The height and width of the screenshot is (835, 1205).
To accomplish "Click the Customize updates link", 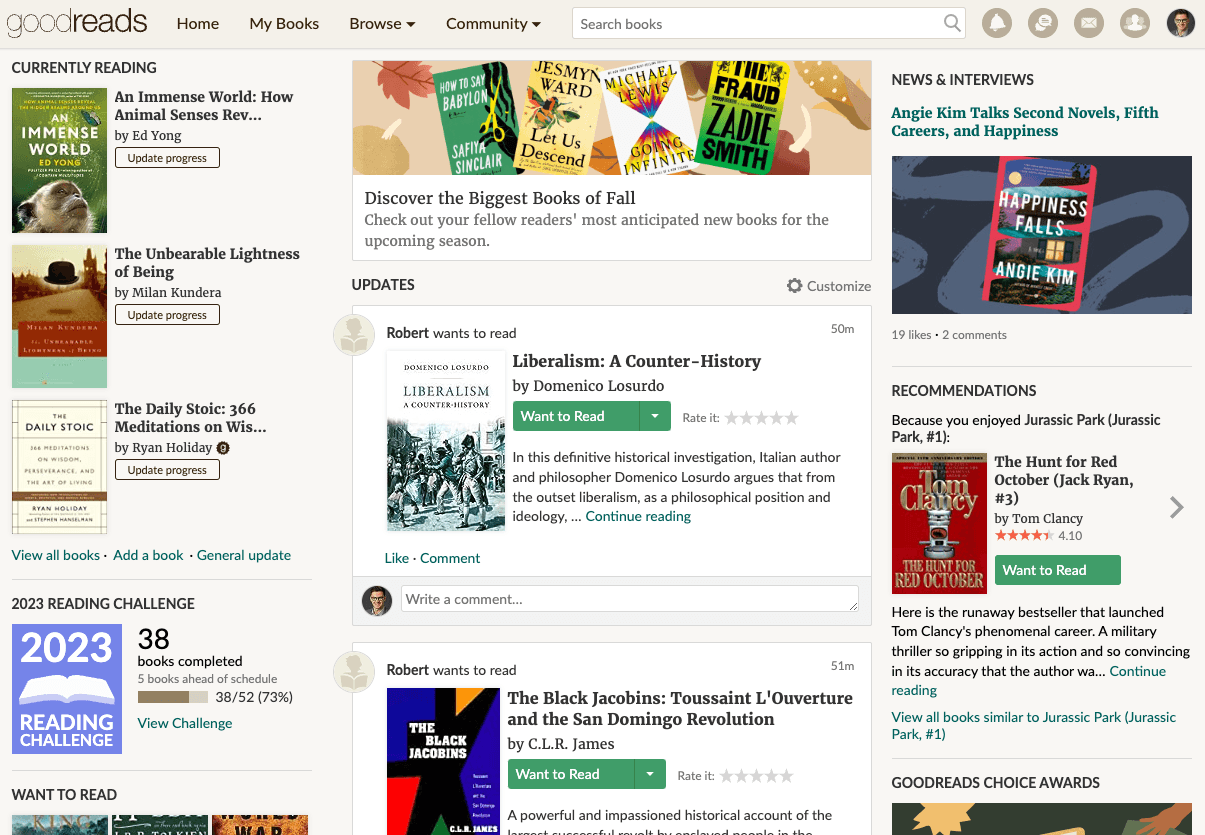I will tap(839, 286).
